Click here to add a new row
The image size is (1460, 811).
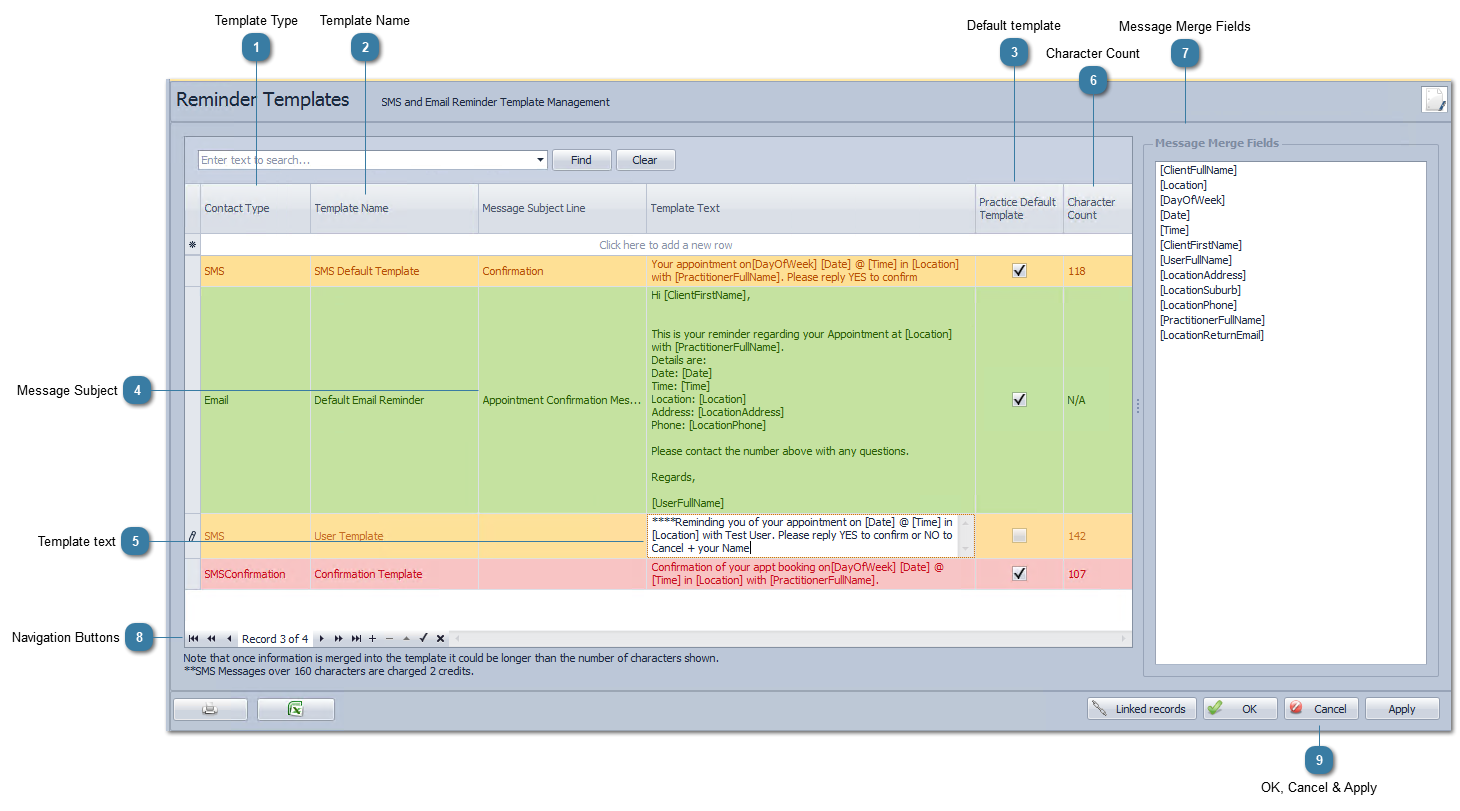(666, 245)
